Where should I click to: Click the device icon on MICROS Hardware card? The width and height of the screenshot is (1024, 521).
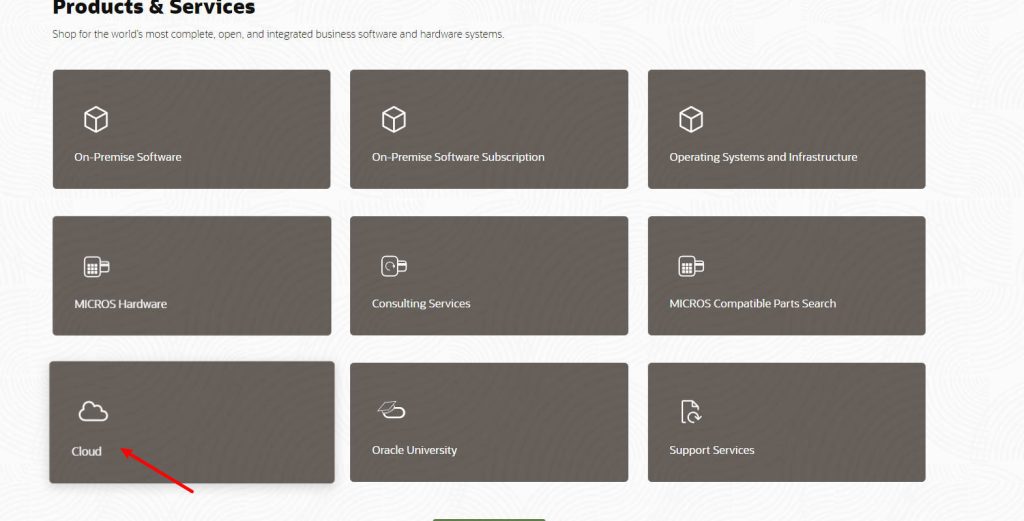click(97, 266)
